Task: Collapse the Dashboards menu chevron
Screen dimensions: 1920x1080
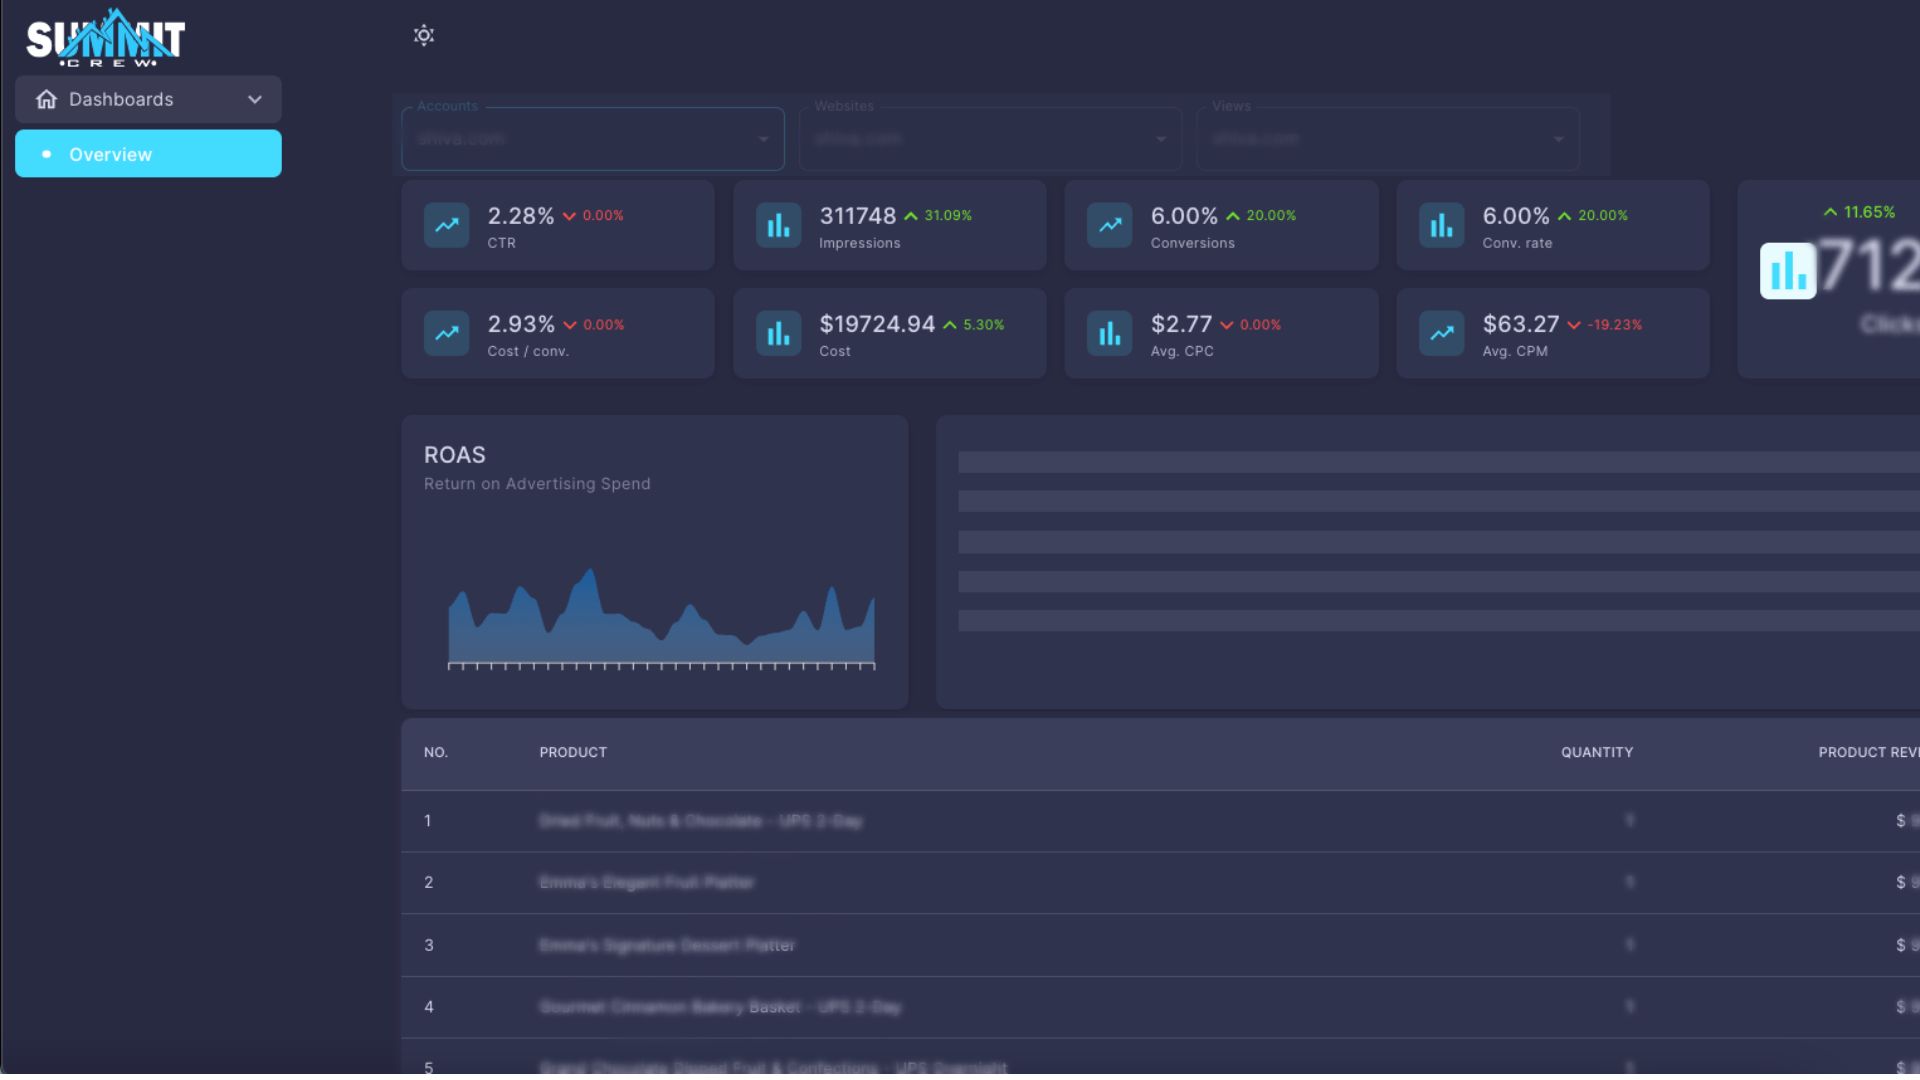Action: pyautogui.click(x=255, y=99)
